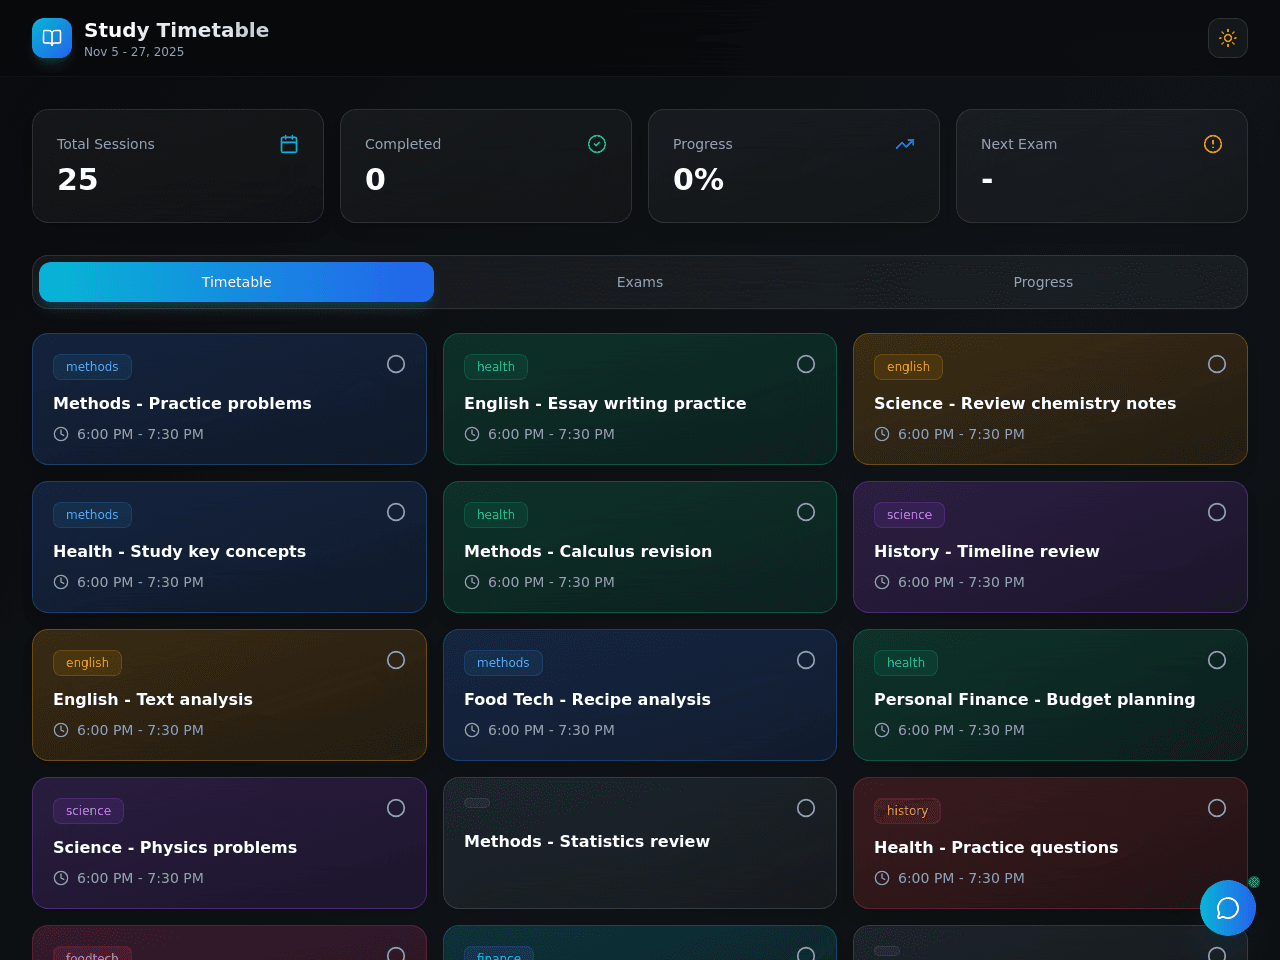1280x960 pixels.
Task: Open the chat bubble floating button
Action: [1228, 908]
